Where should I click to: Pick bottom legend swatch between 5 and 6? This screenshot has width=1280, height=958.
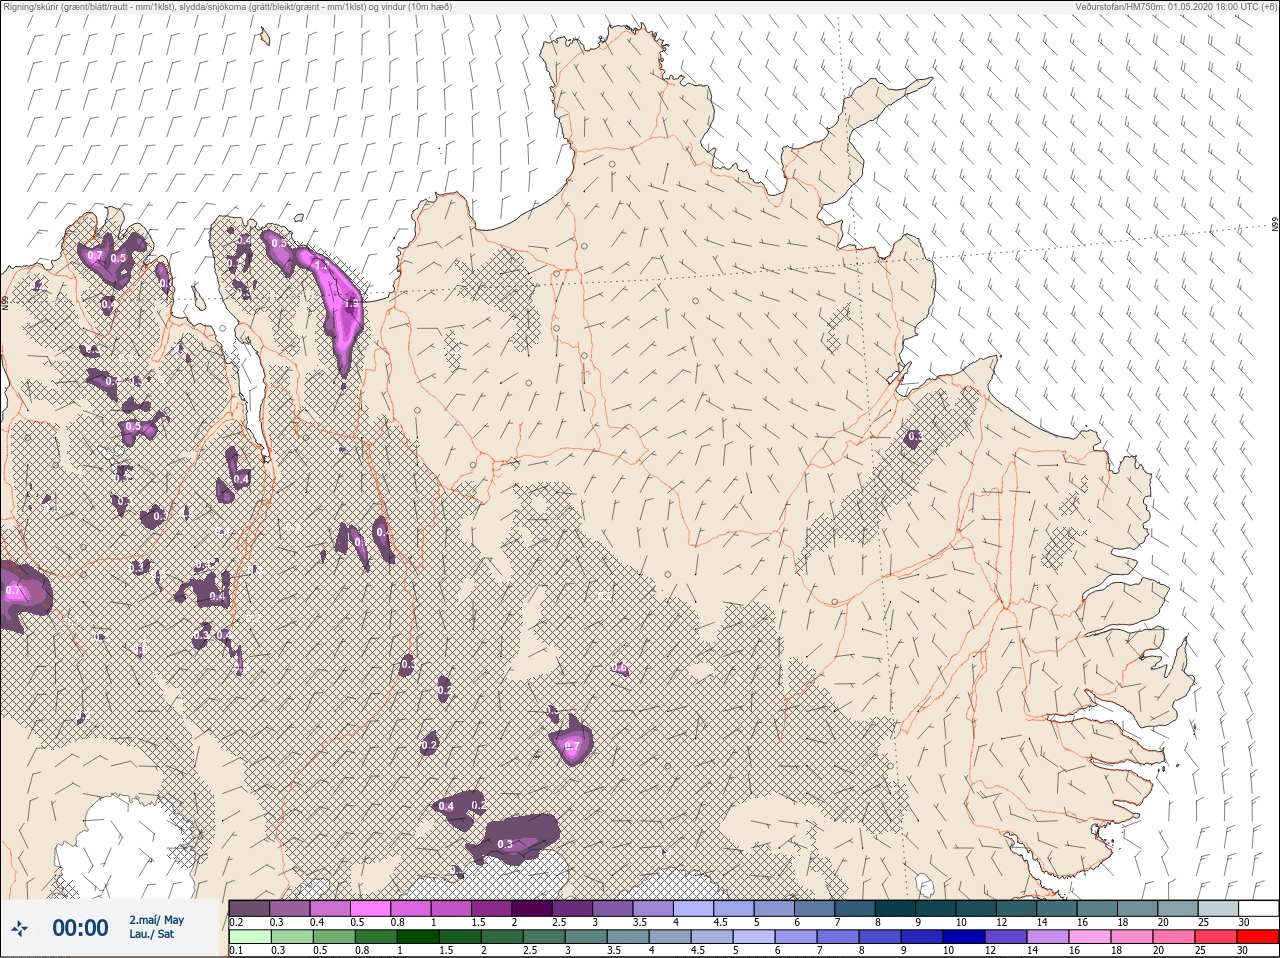point(755,937)
